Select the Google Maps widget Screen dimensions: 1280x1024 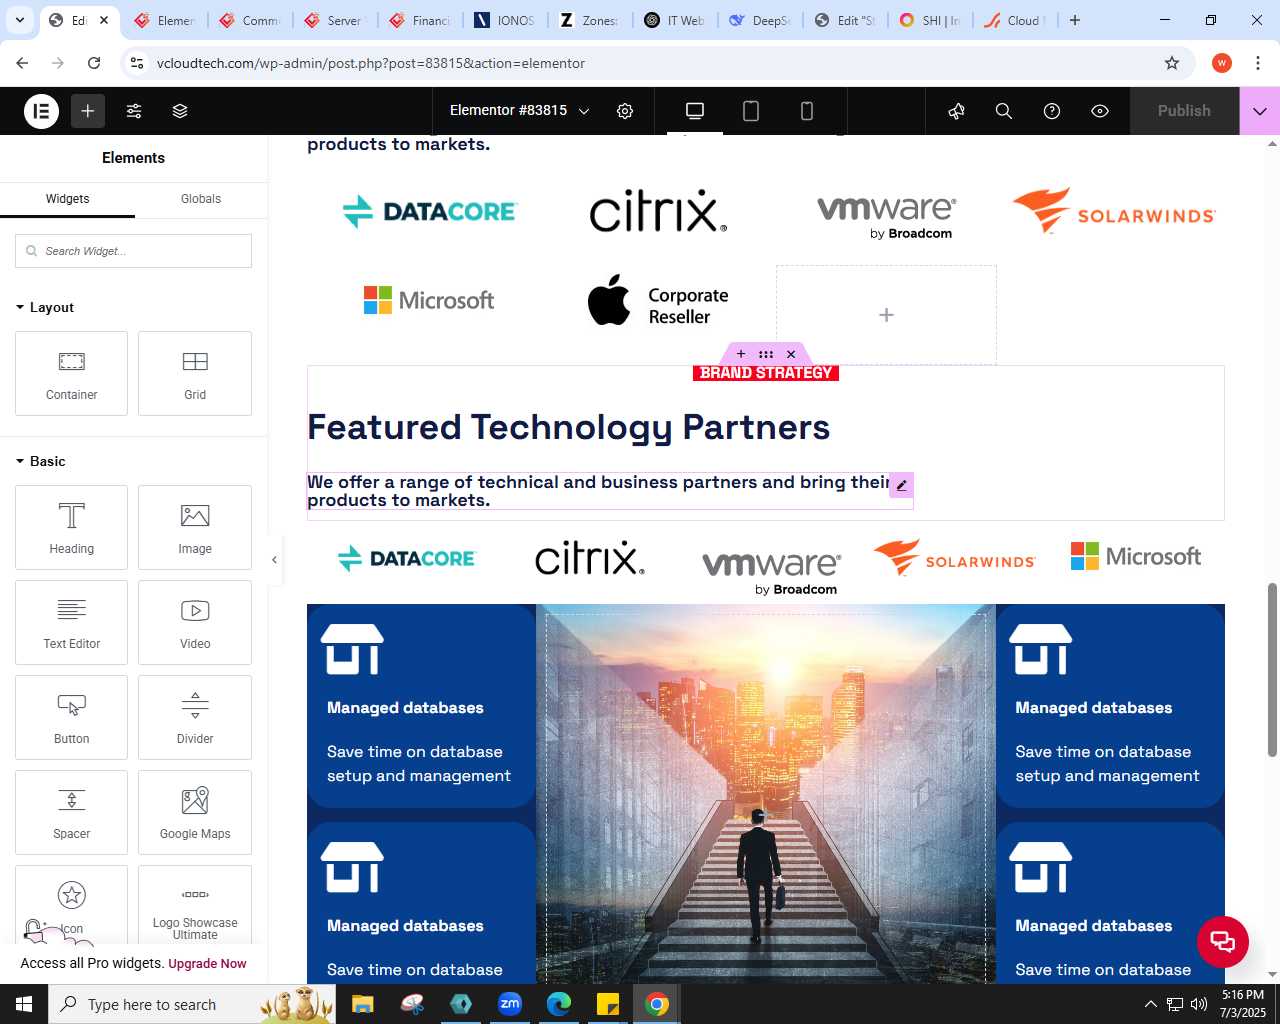coord(195,812)
